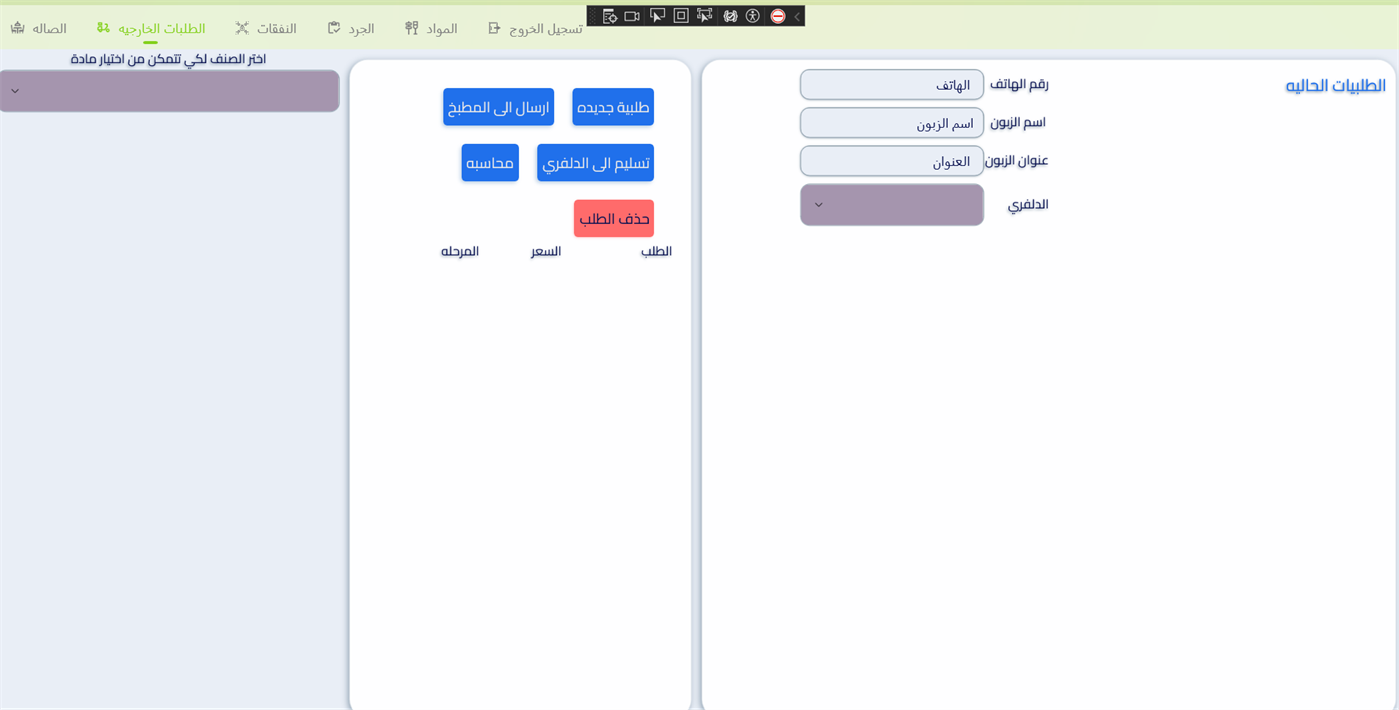
Task: Click the اختر الصنف لكي تتمكن hint text
Action: click(x=168, y=59)
